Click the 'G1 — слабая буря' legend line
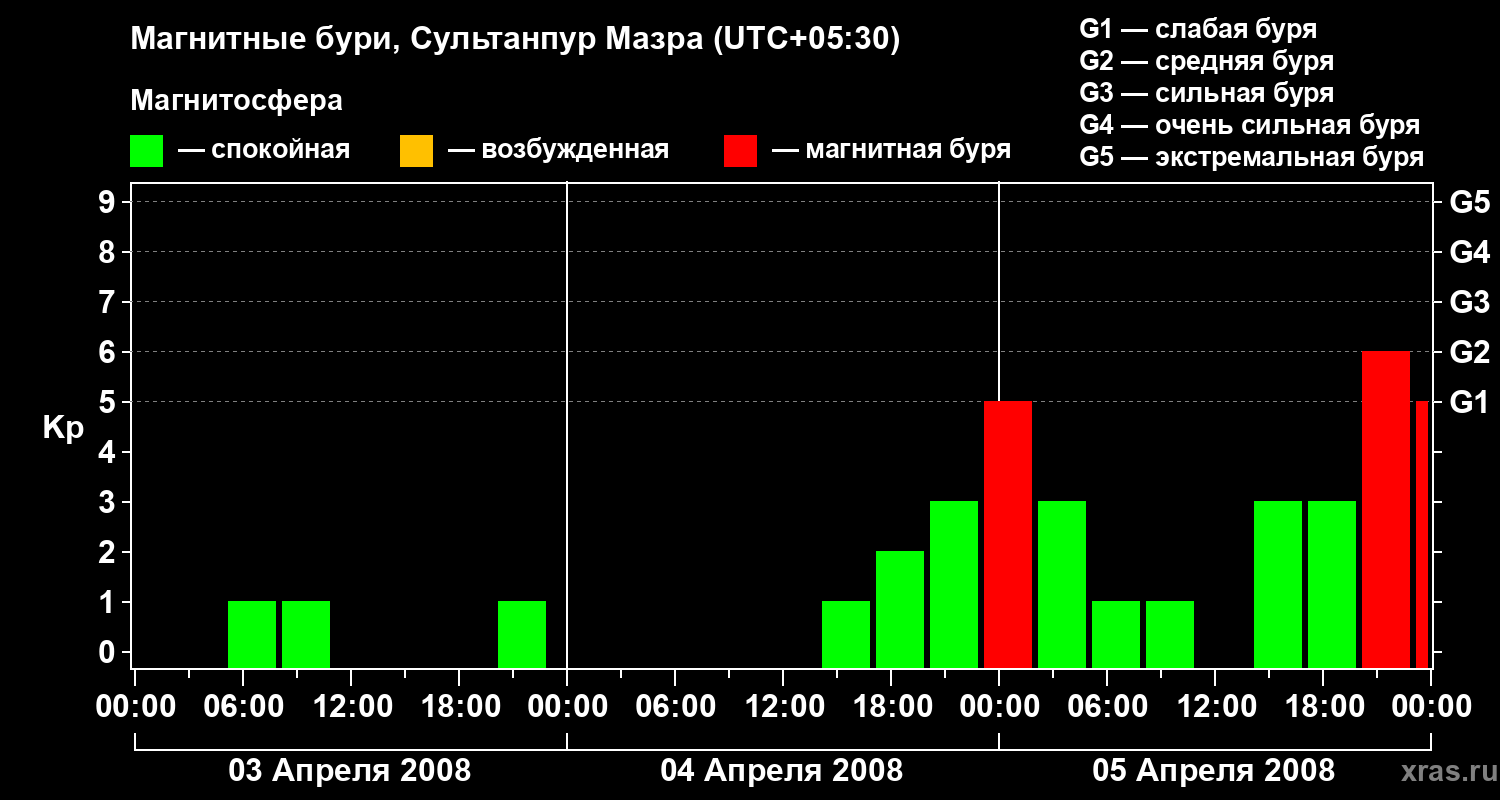The image size is (1500, 800). click(x=1198, y=29)
